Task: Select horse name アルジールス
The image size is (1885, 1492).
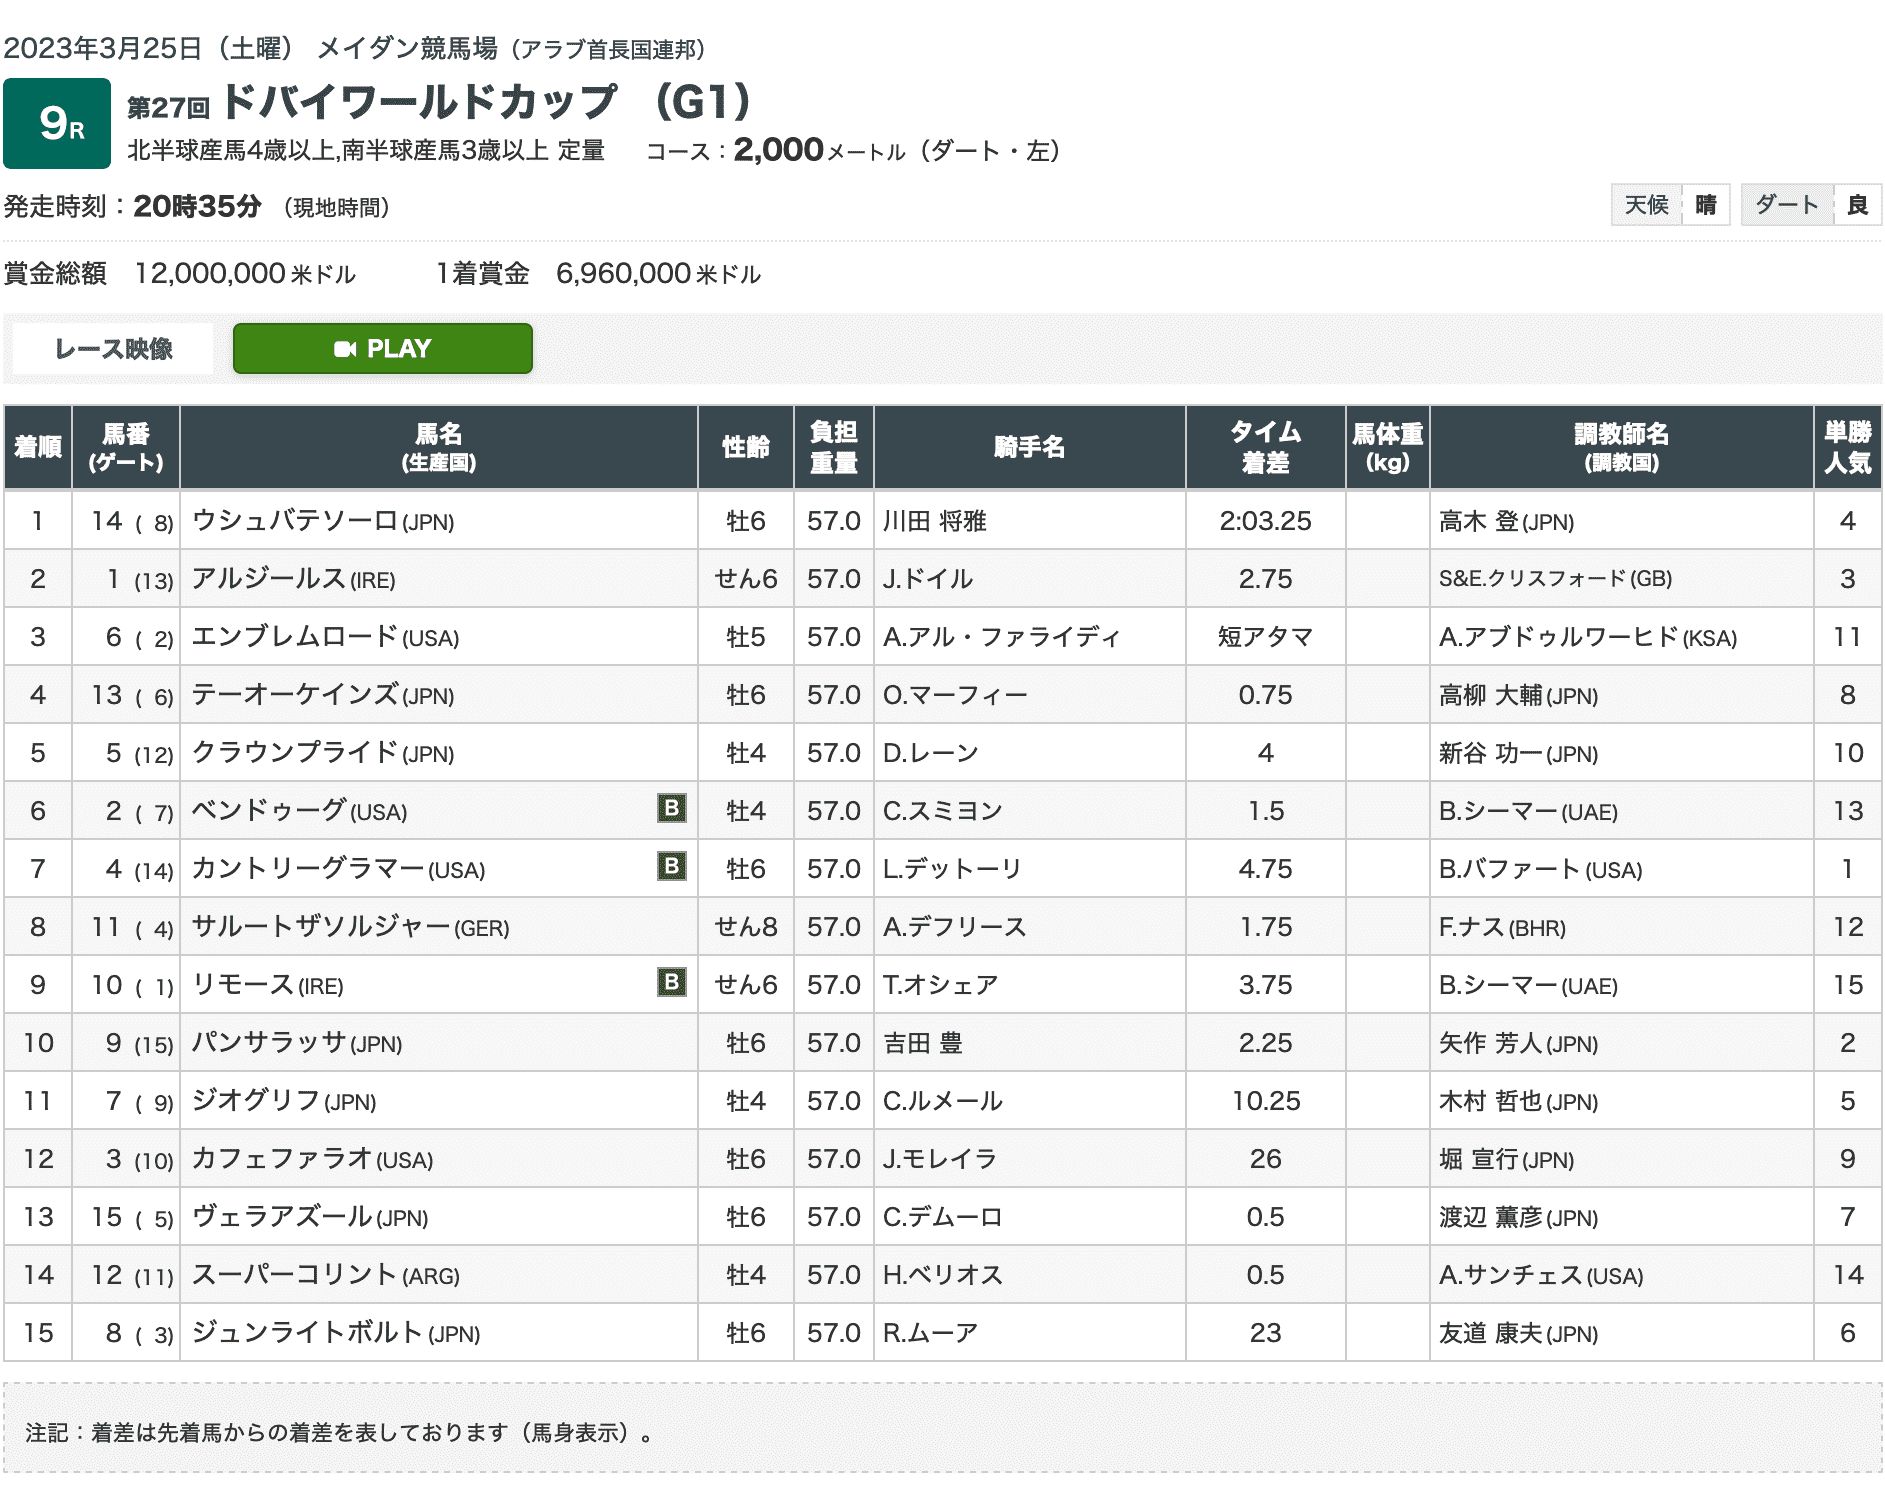Action: pos(269,579)
